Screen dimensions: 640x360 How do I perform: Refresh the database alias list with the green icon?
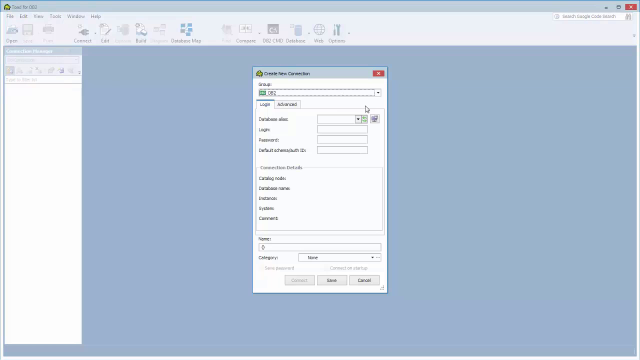[x=364, y=119]
